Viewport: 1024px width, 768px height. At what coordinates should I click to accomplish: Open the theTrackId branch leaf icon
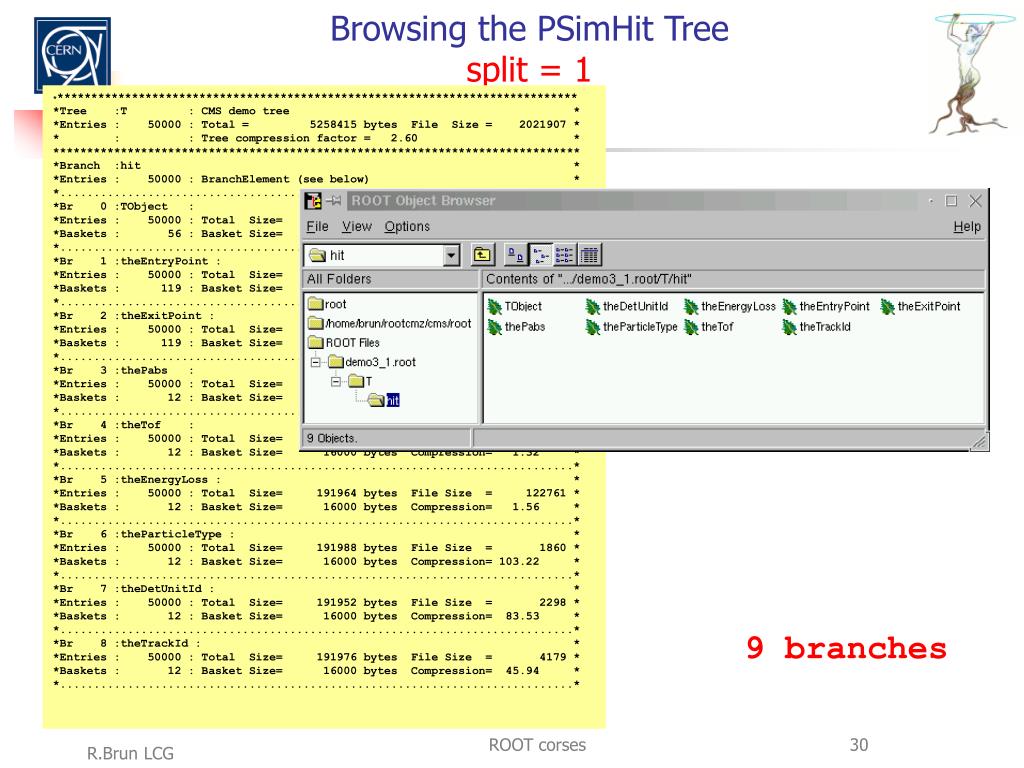point(789,327)
